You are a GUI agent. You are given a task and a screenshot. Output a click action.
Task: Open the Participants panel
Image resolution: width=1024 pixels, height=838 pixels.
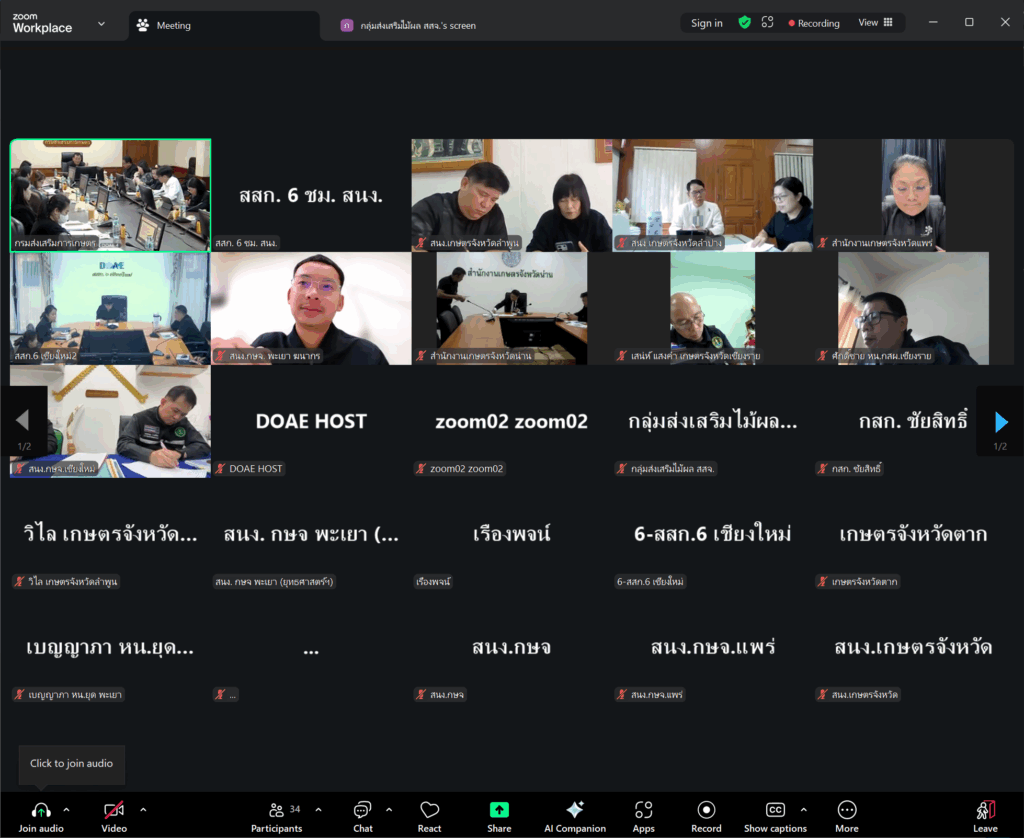[276, 815]
